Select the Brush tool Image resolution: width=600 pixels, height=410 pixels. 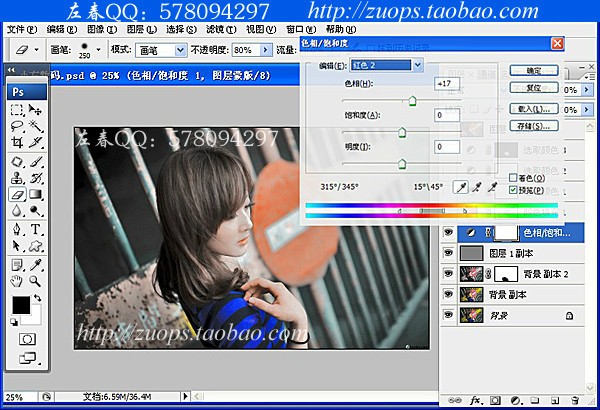36,162
